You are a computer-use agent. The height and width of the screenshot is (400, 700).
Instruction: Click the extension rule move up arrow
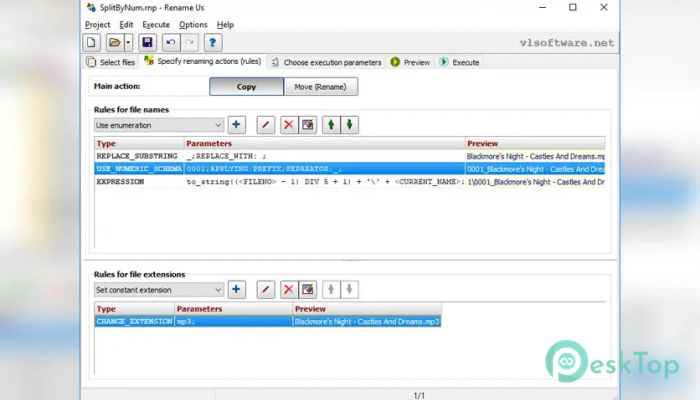331,290
